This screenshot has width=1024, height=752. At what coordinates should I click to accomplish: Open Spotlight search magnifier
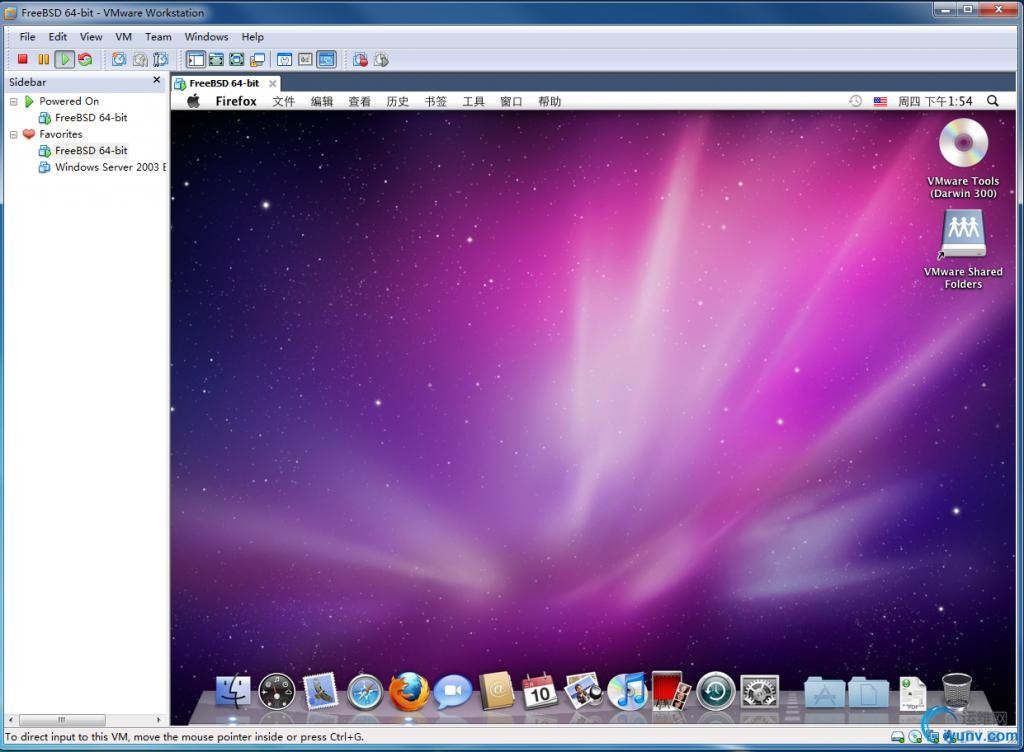click(993, 101)
